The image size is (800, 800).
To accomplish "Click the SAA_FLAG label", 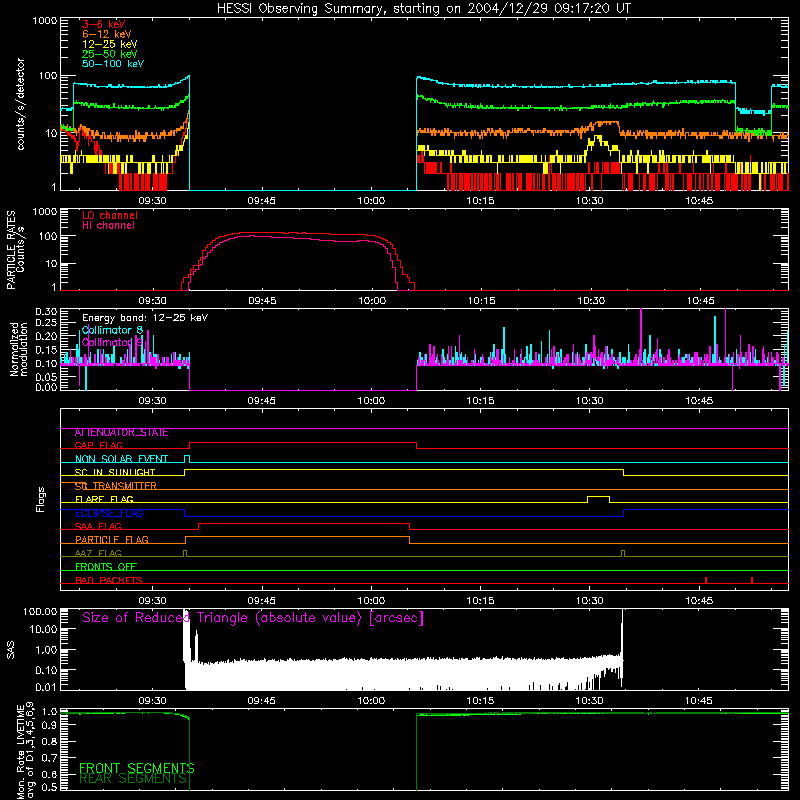I will (x=98, y=527).
